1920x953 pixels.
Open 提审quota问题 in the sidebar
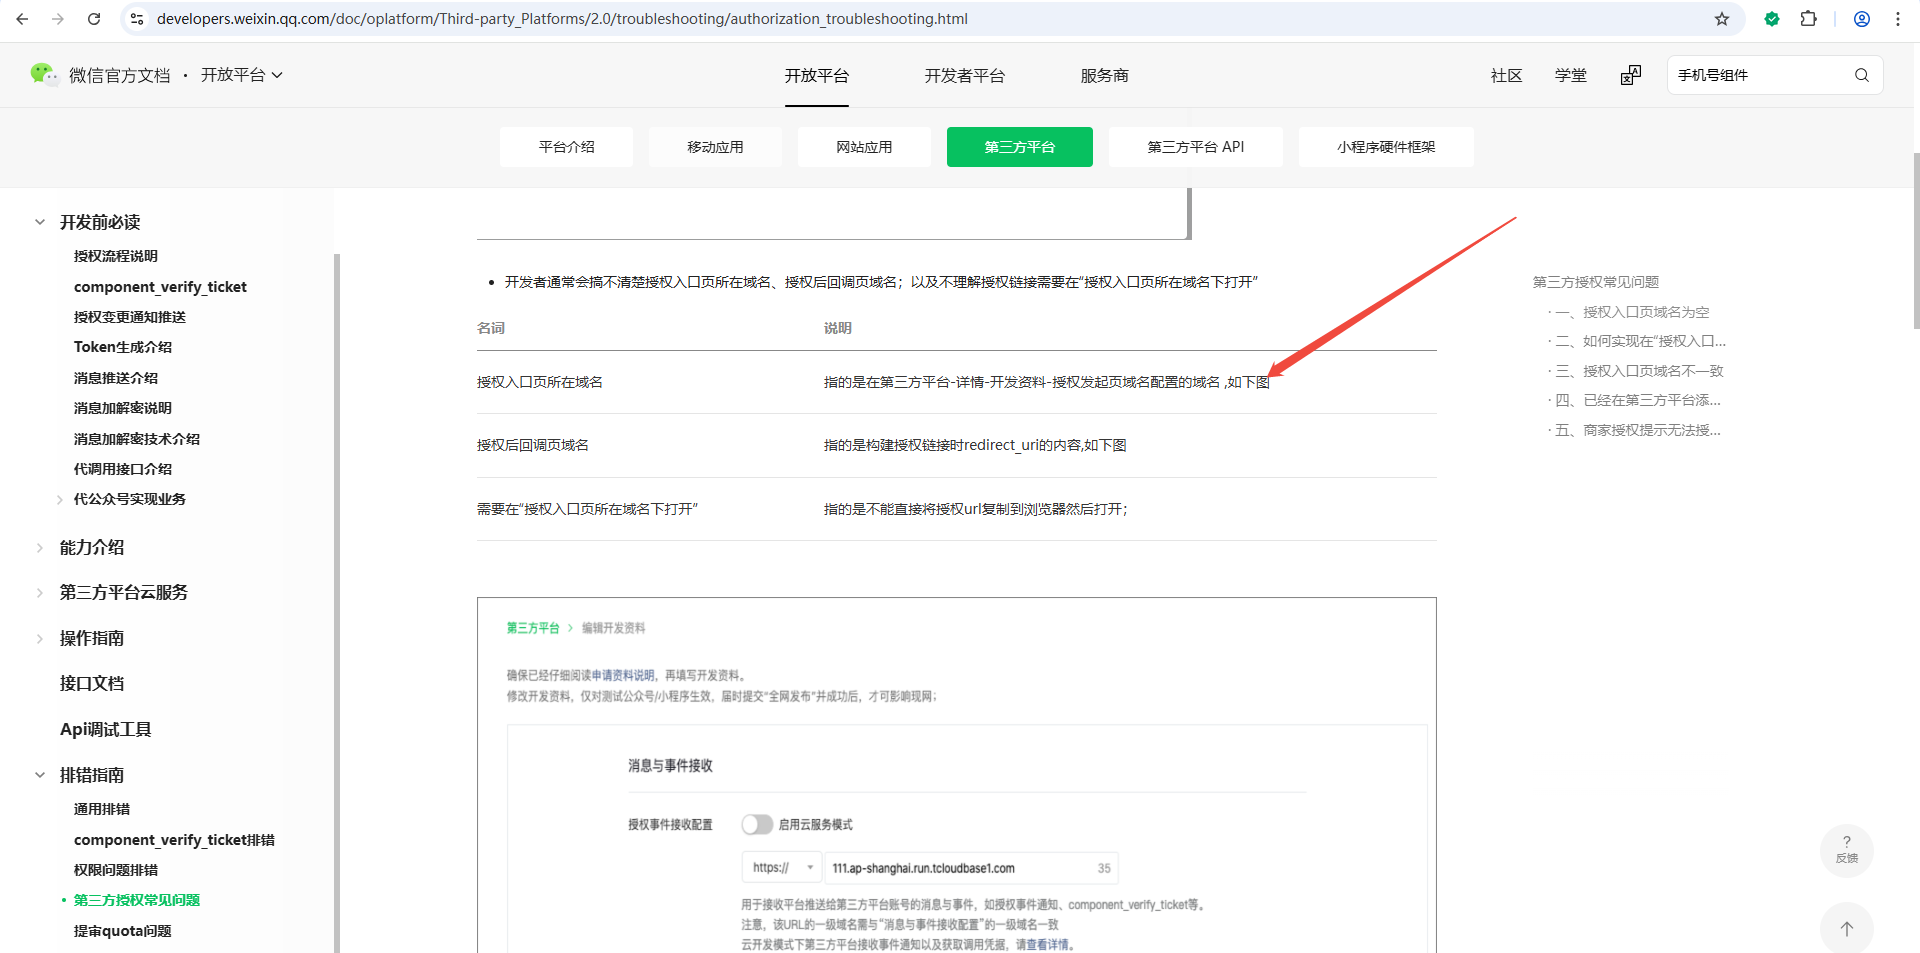pyautogui.click(x=123, y=931)
